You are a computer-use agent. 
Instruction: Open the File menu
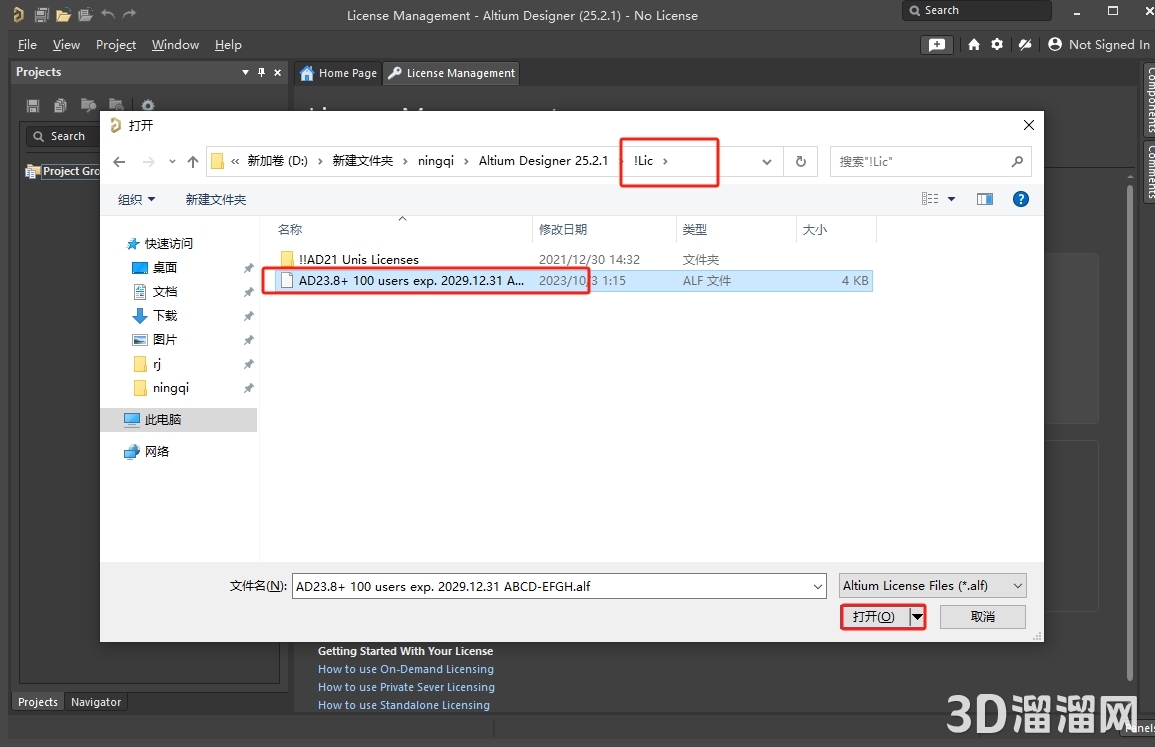[27, 45]
